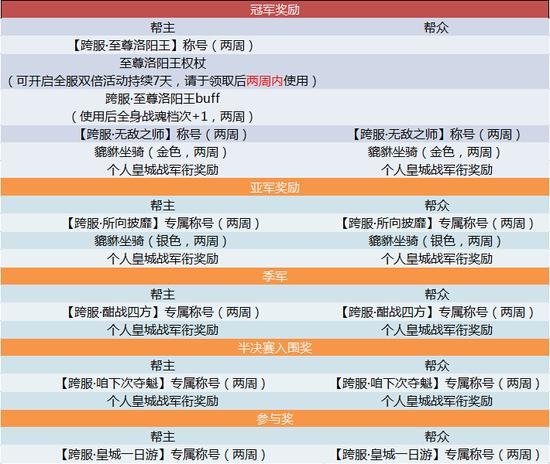Select 冠军 section 帮主 个人皇城战军衔奖励

pos(162,170)
